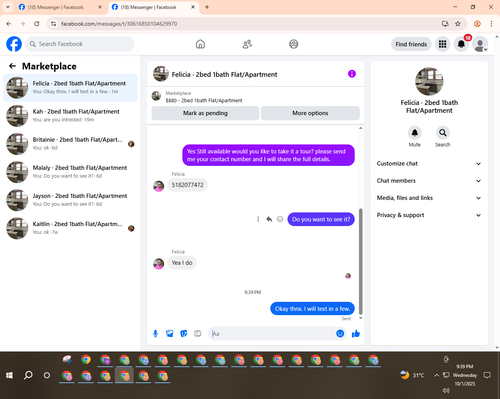Open Kaitlin conversation in list
The image size is (500, 399).
point(70,228)
